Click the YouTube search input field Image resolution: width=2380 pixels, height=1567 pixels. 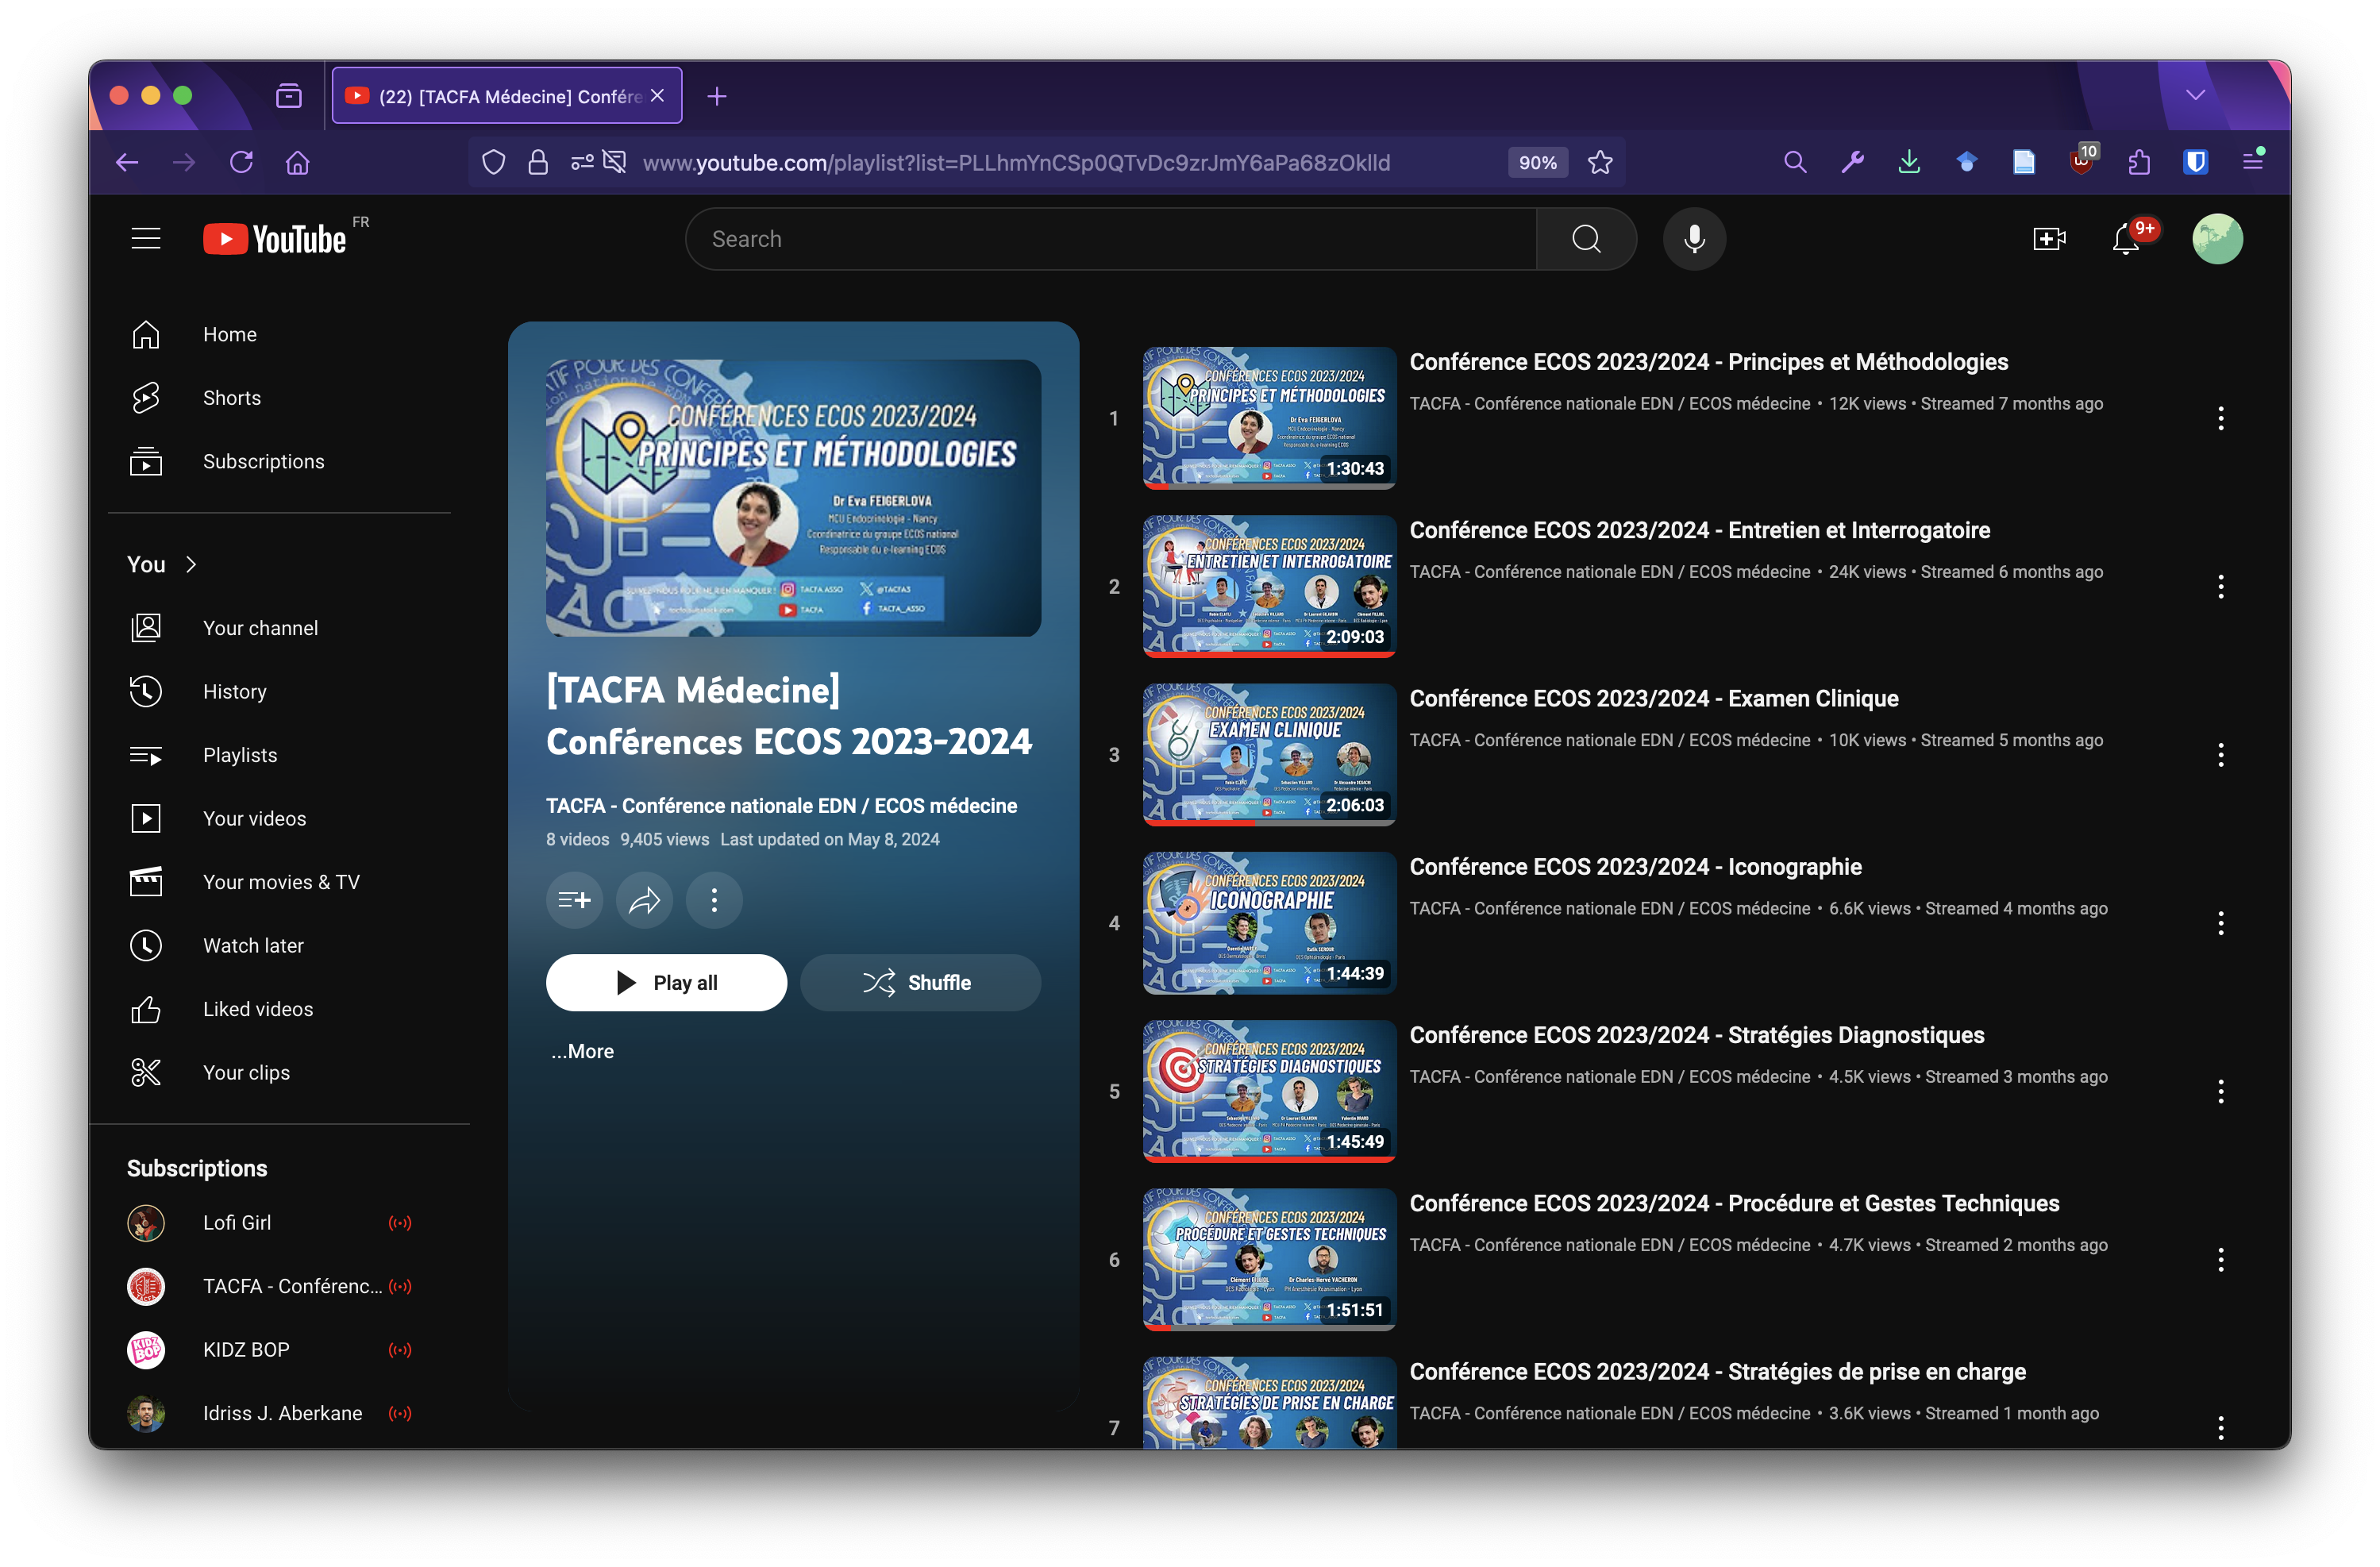click(1111, 239)
